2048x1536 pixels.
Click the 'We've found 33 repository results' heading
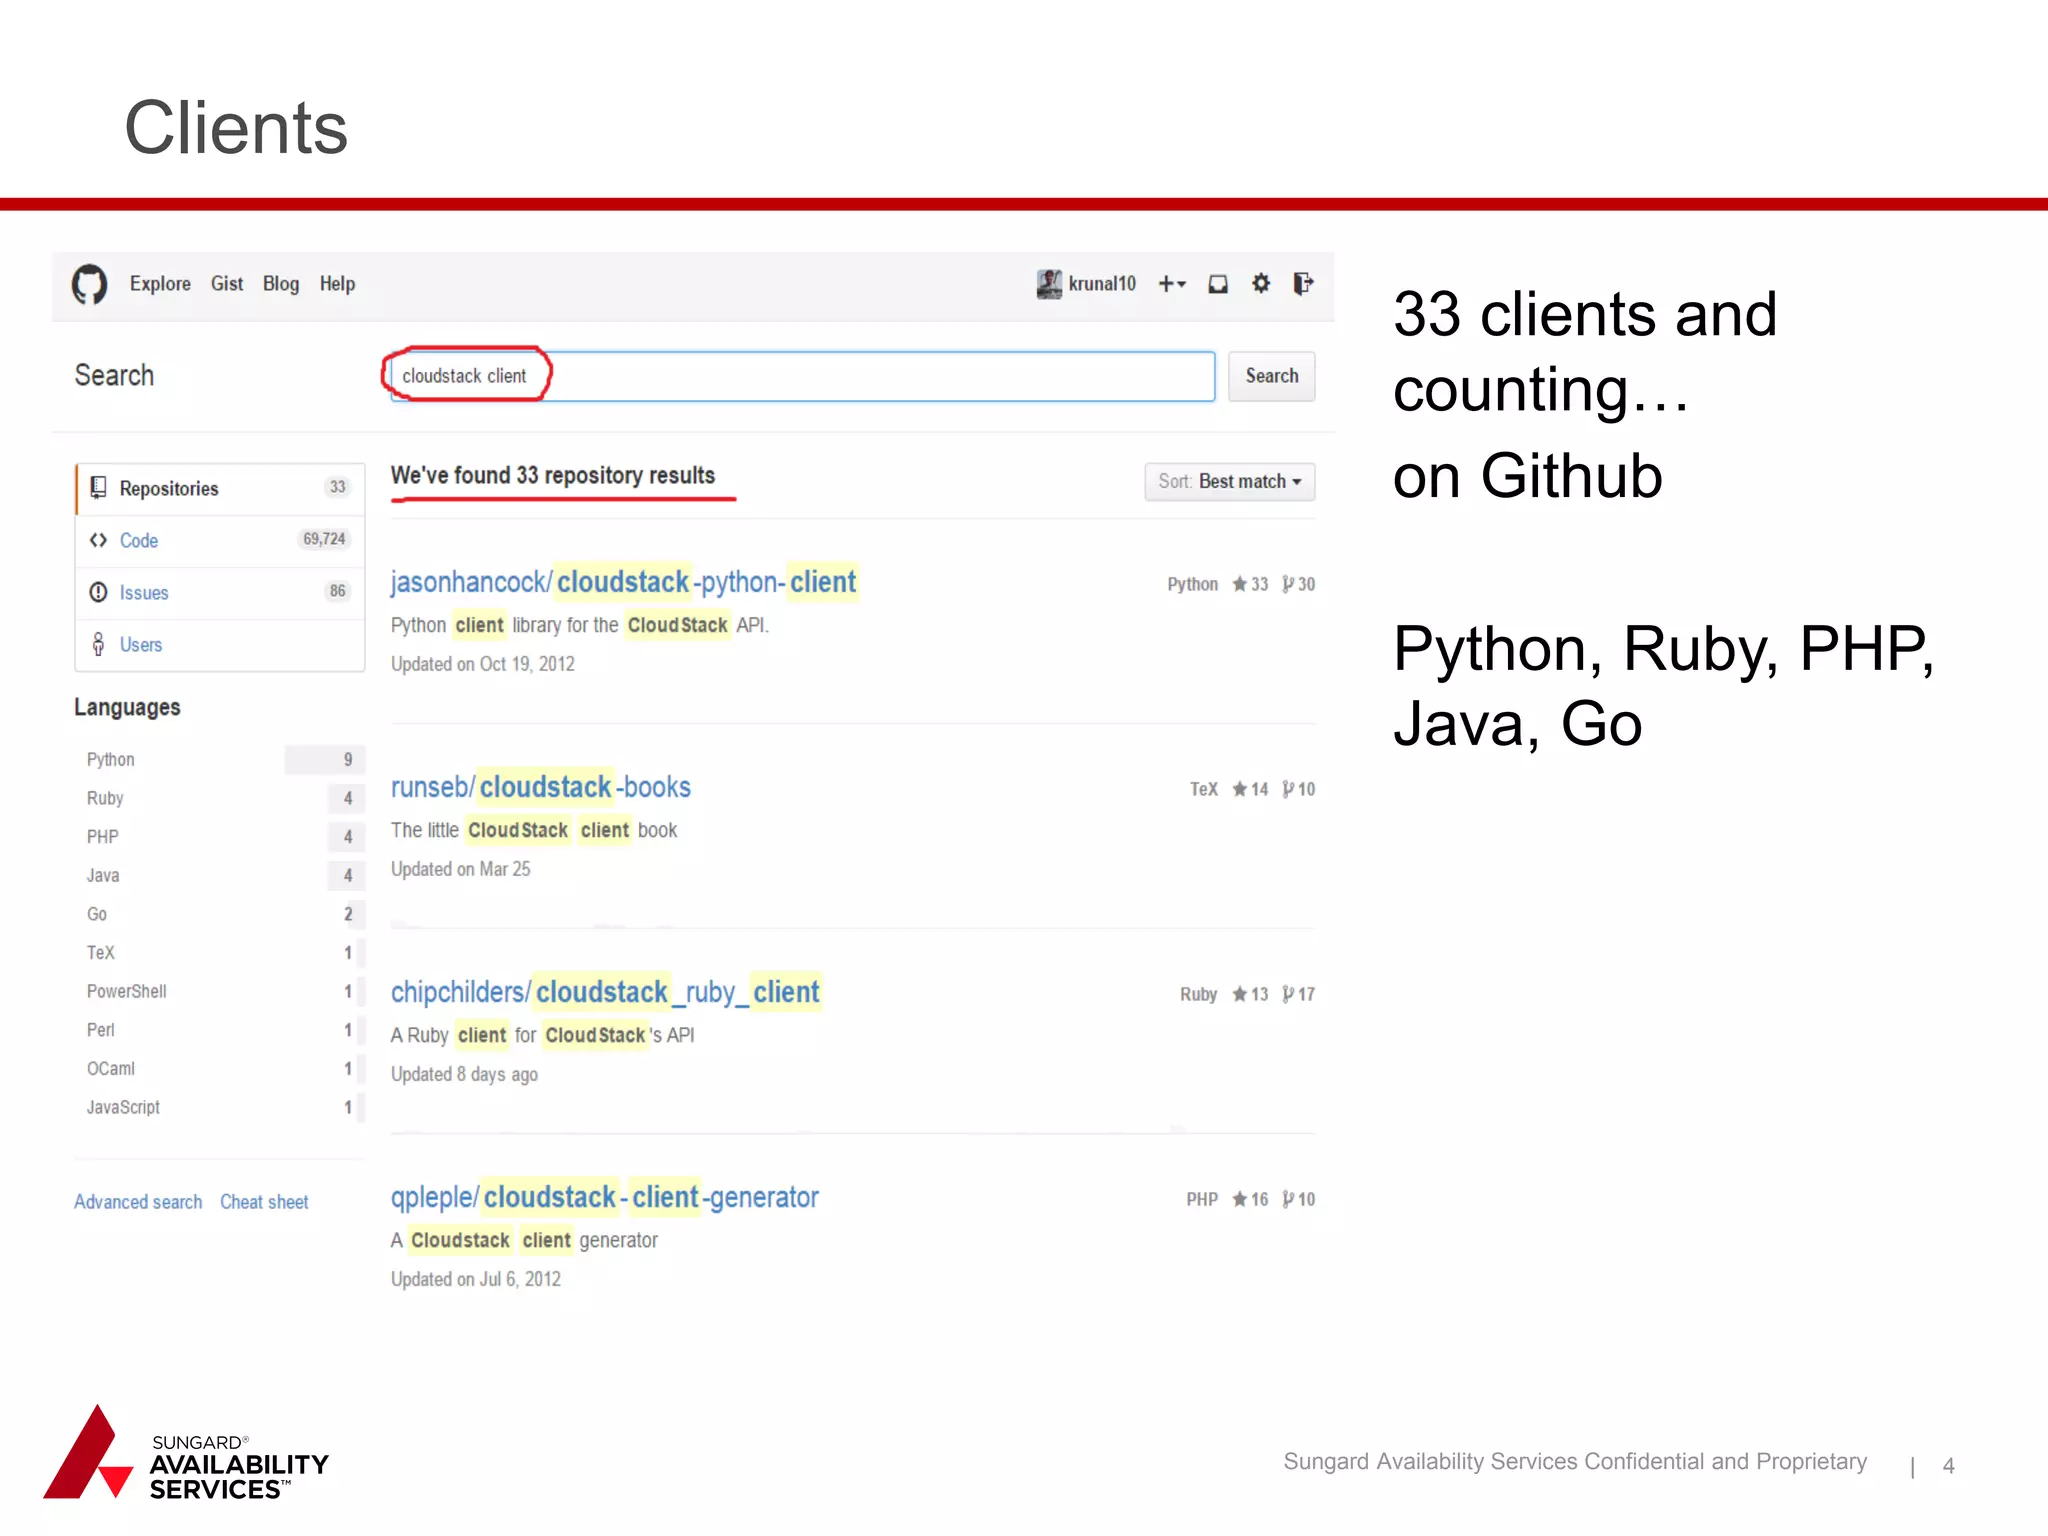point(553,476)
